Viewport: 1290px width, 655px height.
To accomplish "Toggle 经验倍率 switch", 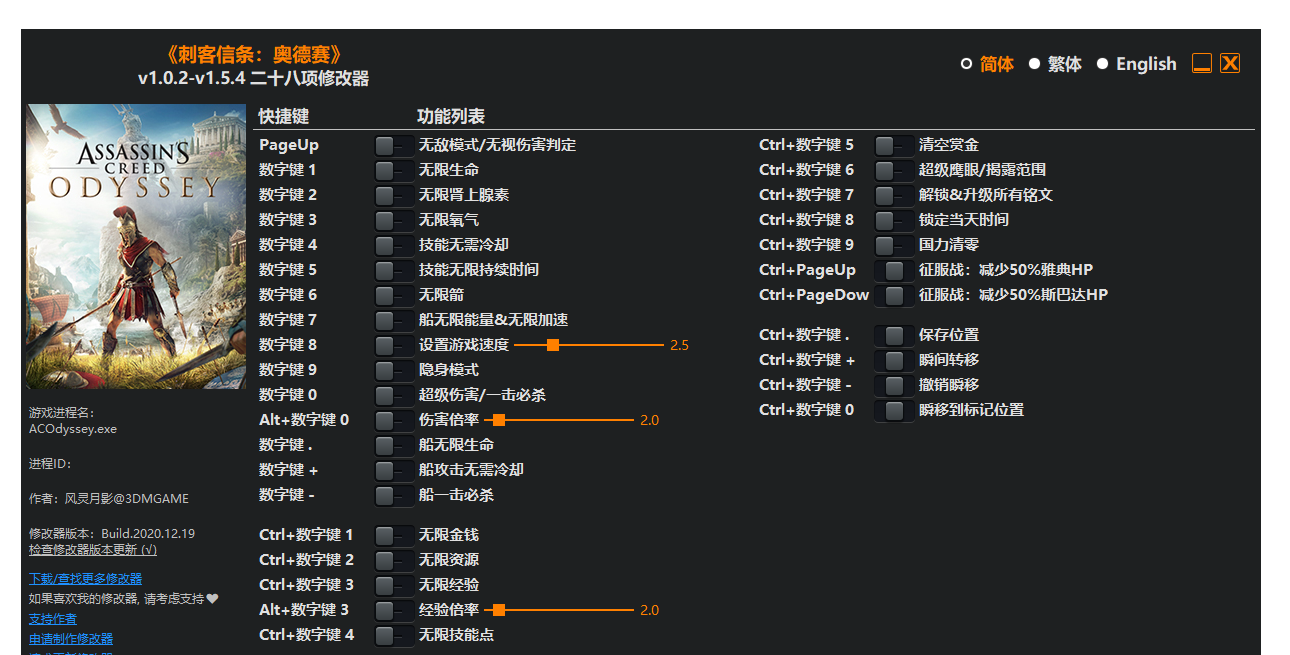I will [394, 610].
